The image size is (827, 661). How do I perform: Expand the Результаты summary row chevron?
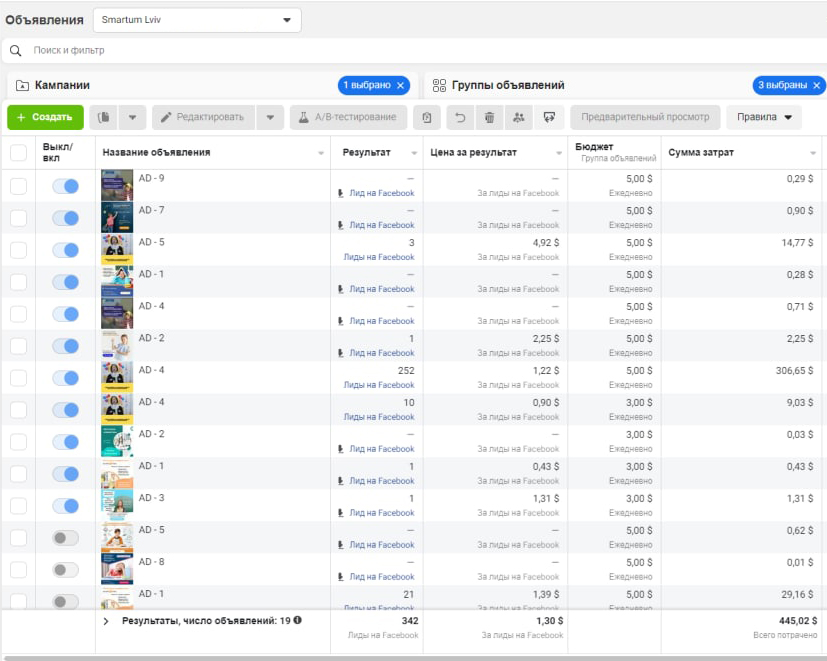(107, 621)
